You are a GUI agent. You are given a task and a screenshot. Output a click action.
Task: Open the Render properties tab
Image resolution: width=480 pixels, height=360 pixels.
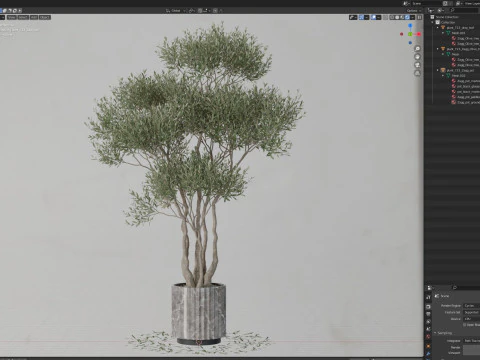[x=428, y=307]
